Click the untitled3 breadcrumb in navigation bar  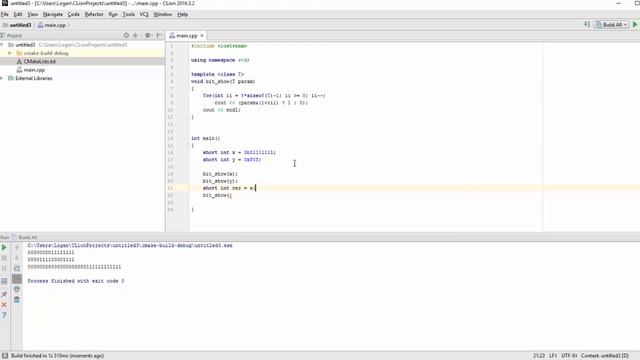point(17,25)
